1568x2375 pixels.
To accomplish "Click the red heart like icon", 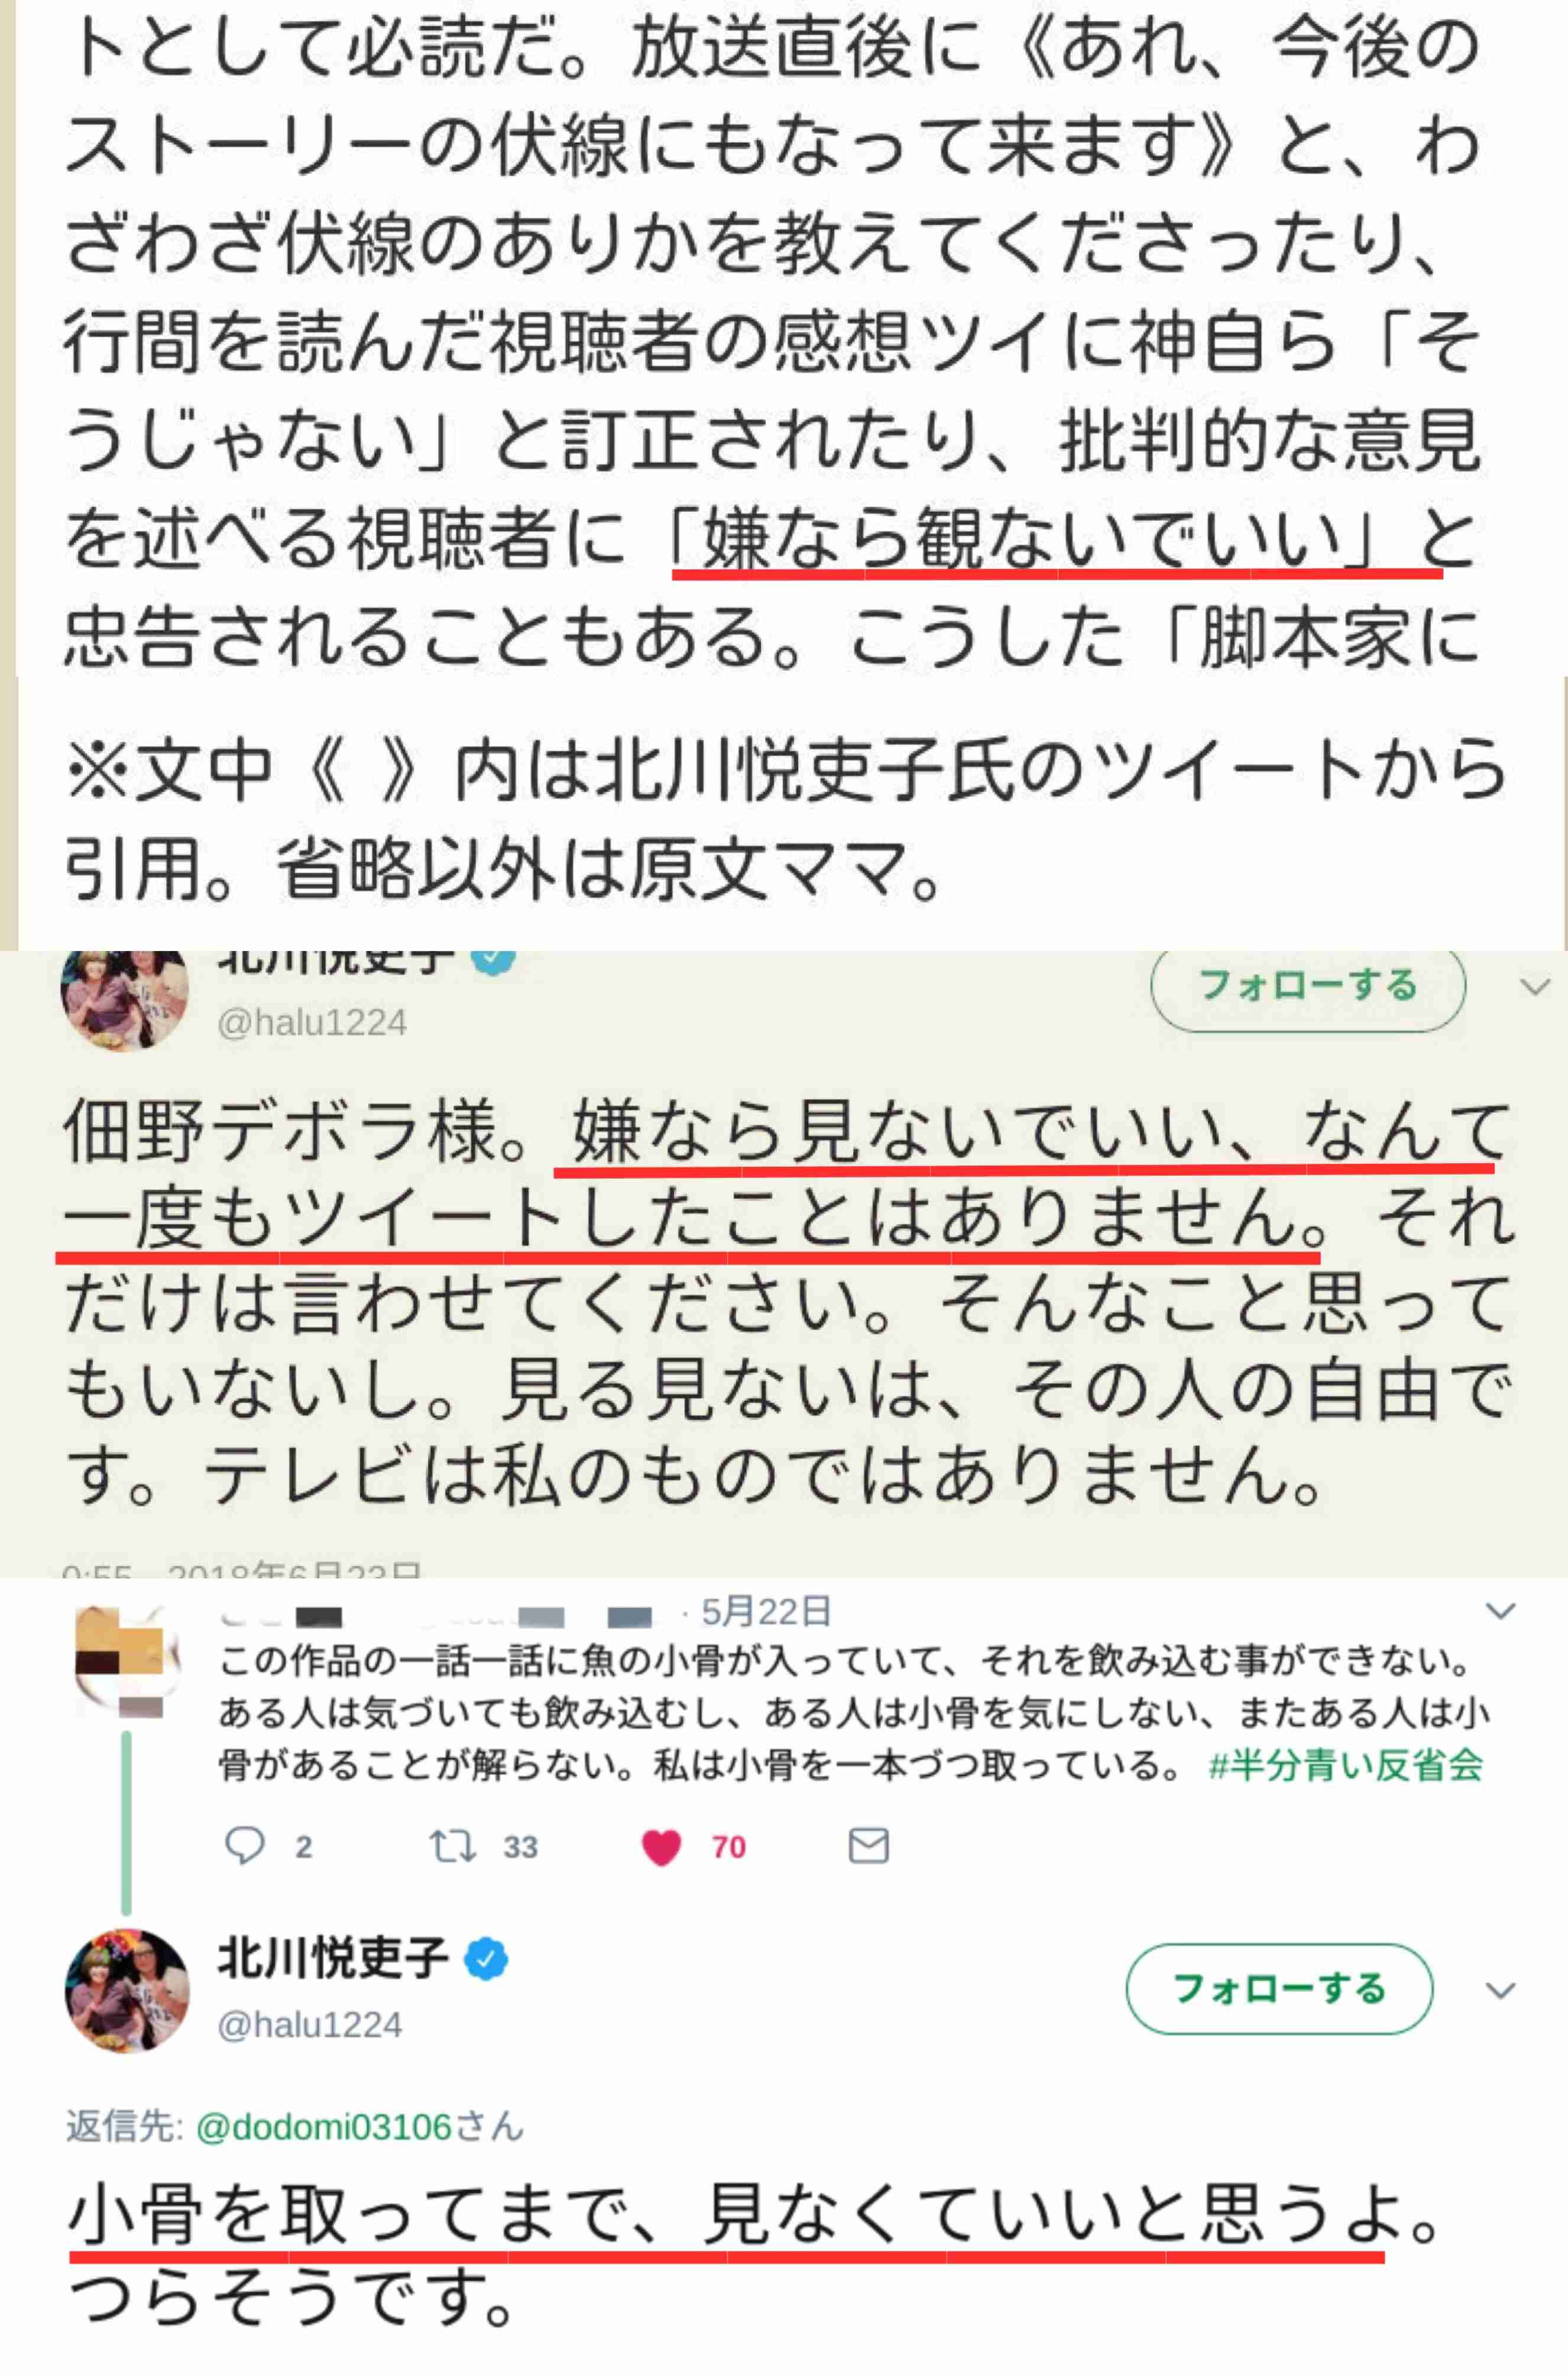I will coord(661,1847).
